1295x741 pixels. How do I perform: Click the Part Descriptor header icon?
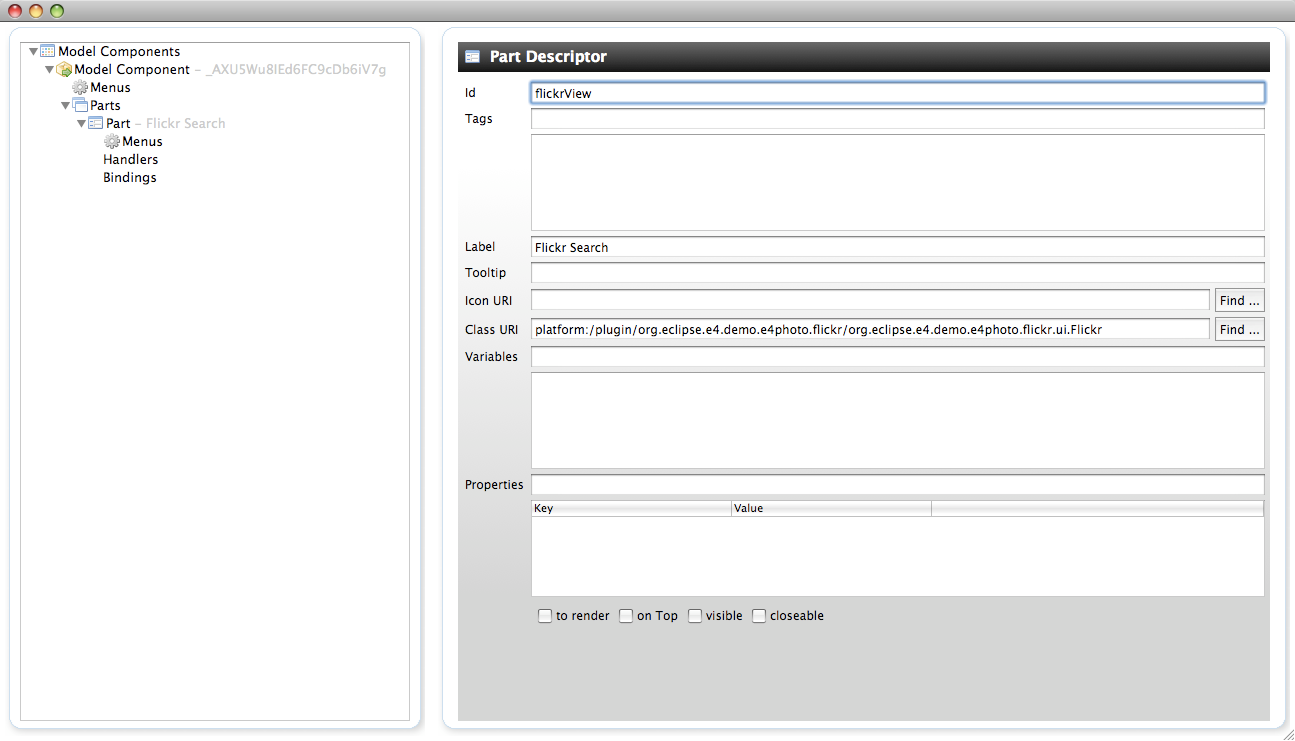tap(473, 57)
